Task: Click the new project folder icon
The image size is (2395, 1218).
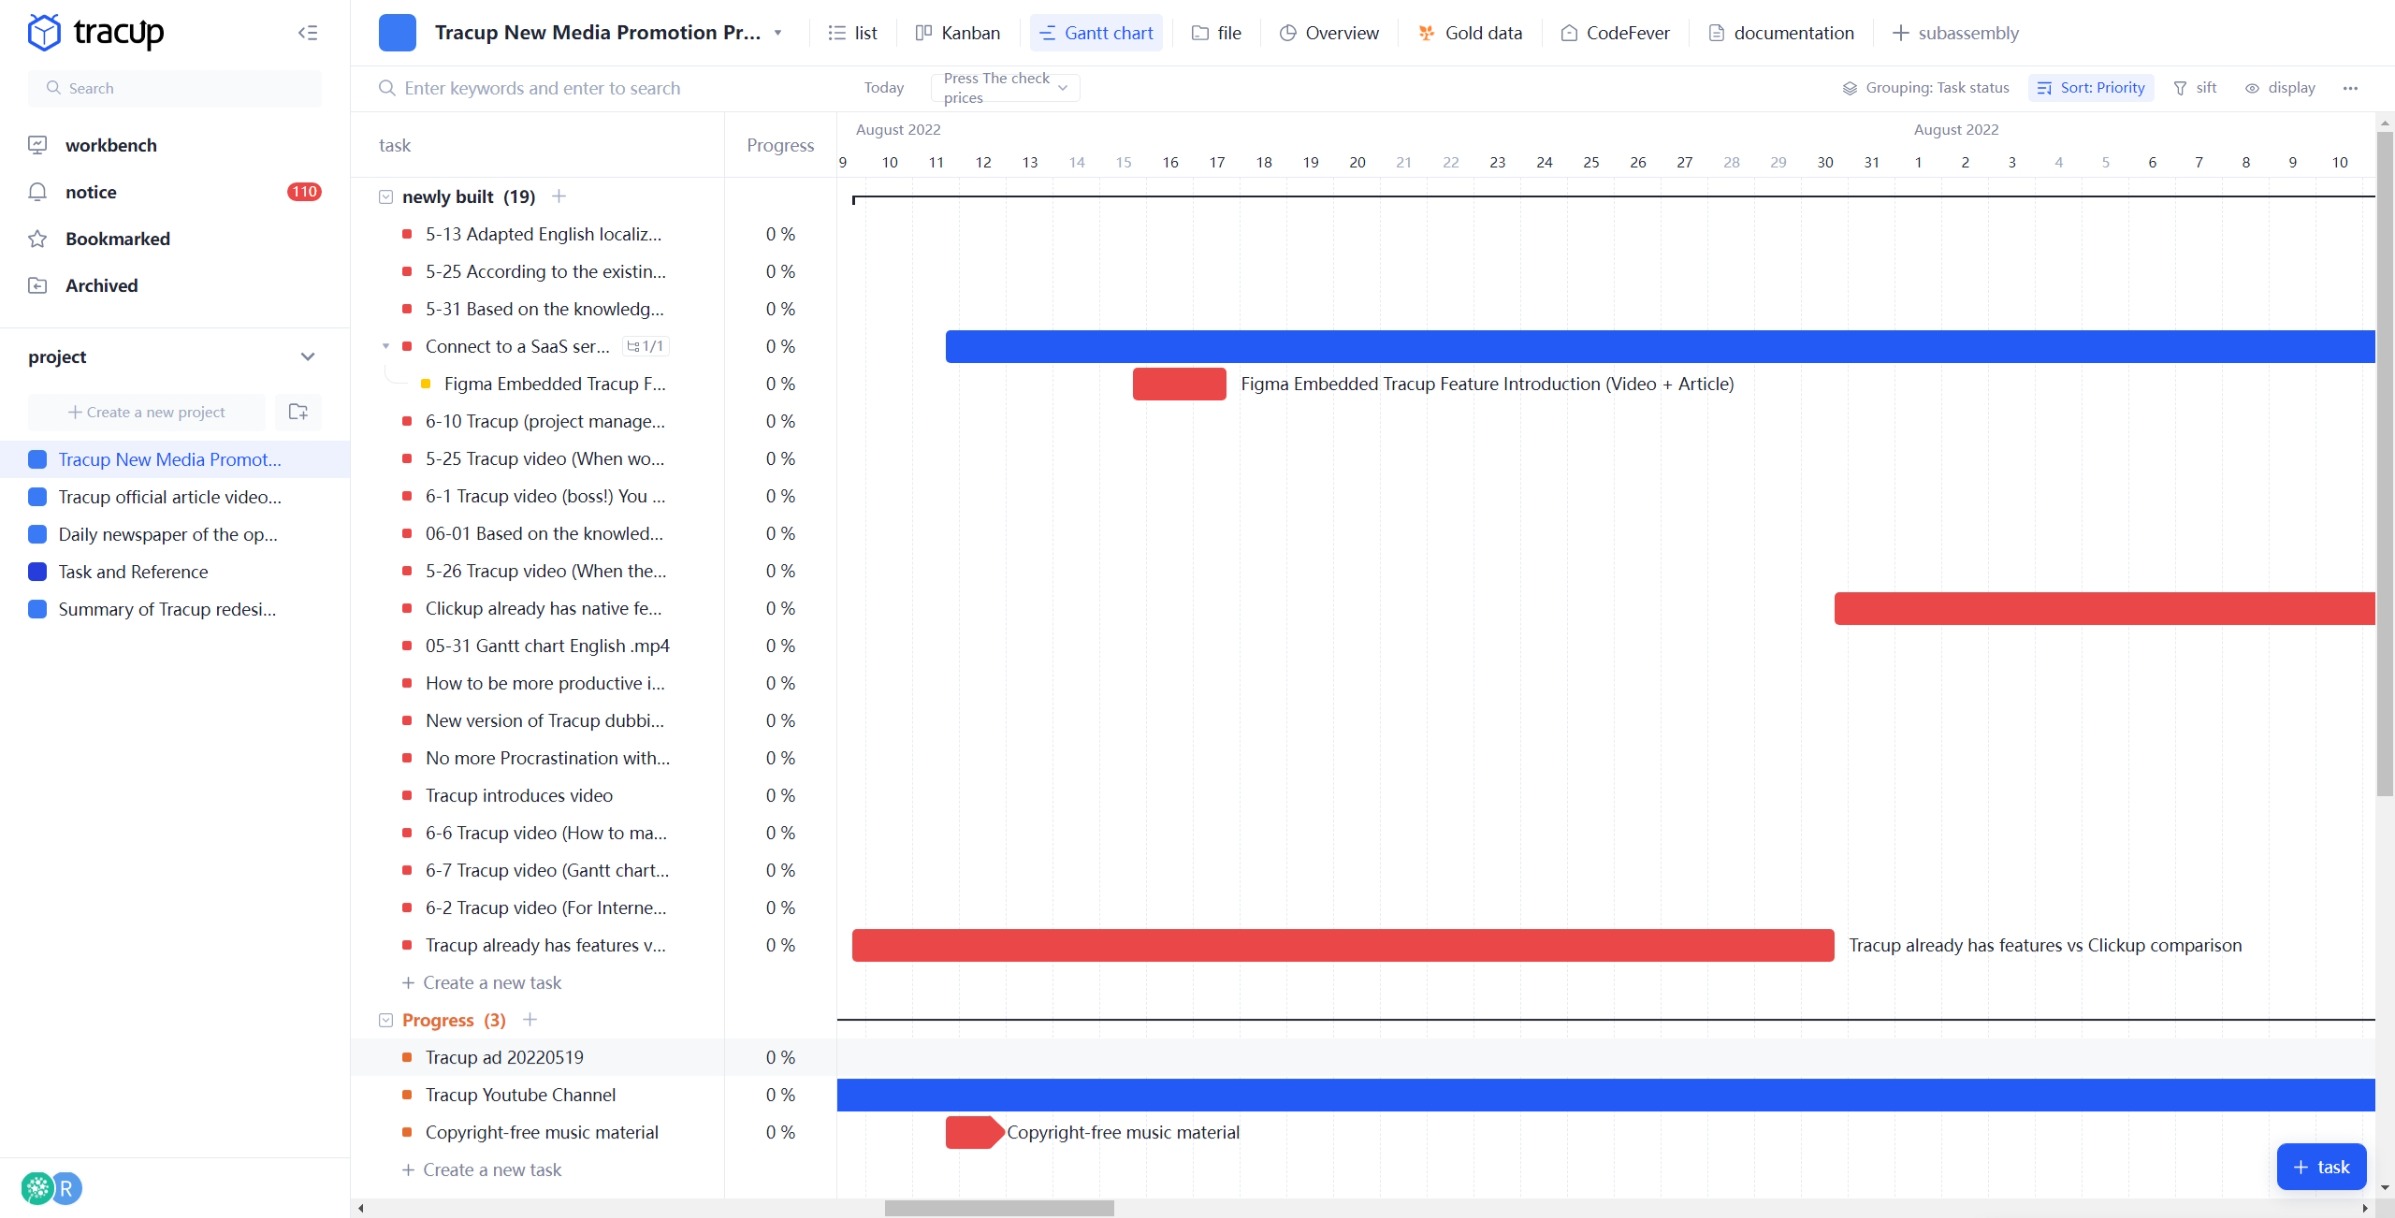Action: tap(298, 412)
